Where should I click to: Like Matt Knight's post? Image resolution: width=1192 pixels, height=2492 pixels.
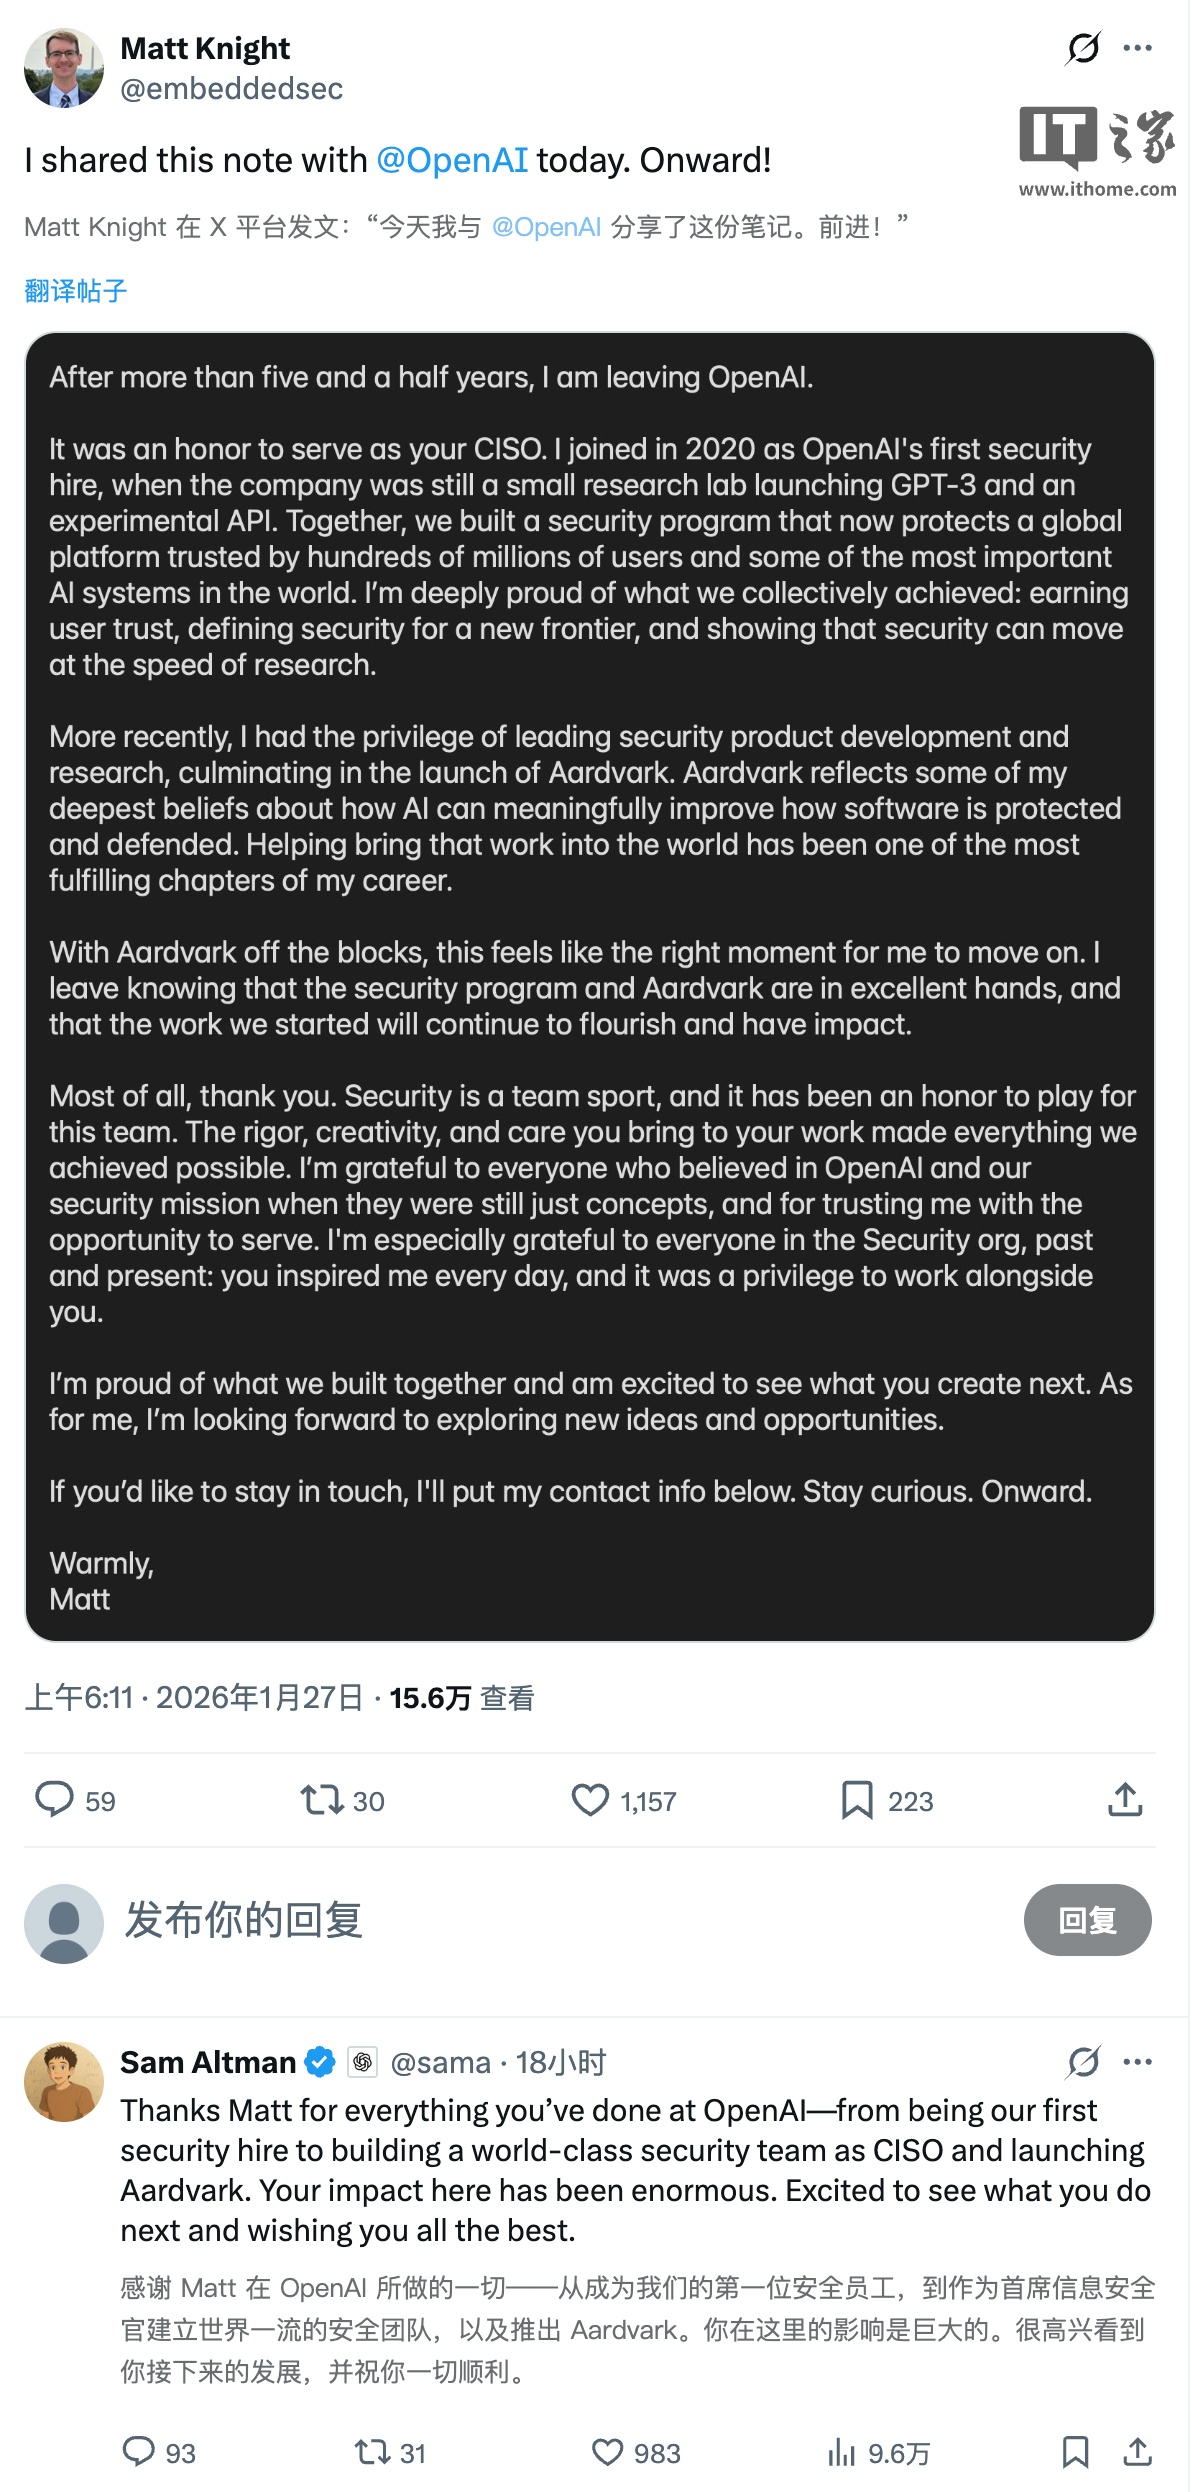pos(590,1800)
